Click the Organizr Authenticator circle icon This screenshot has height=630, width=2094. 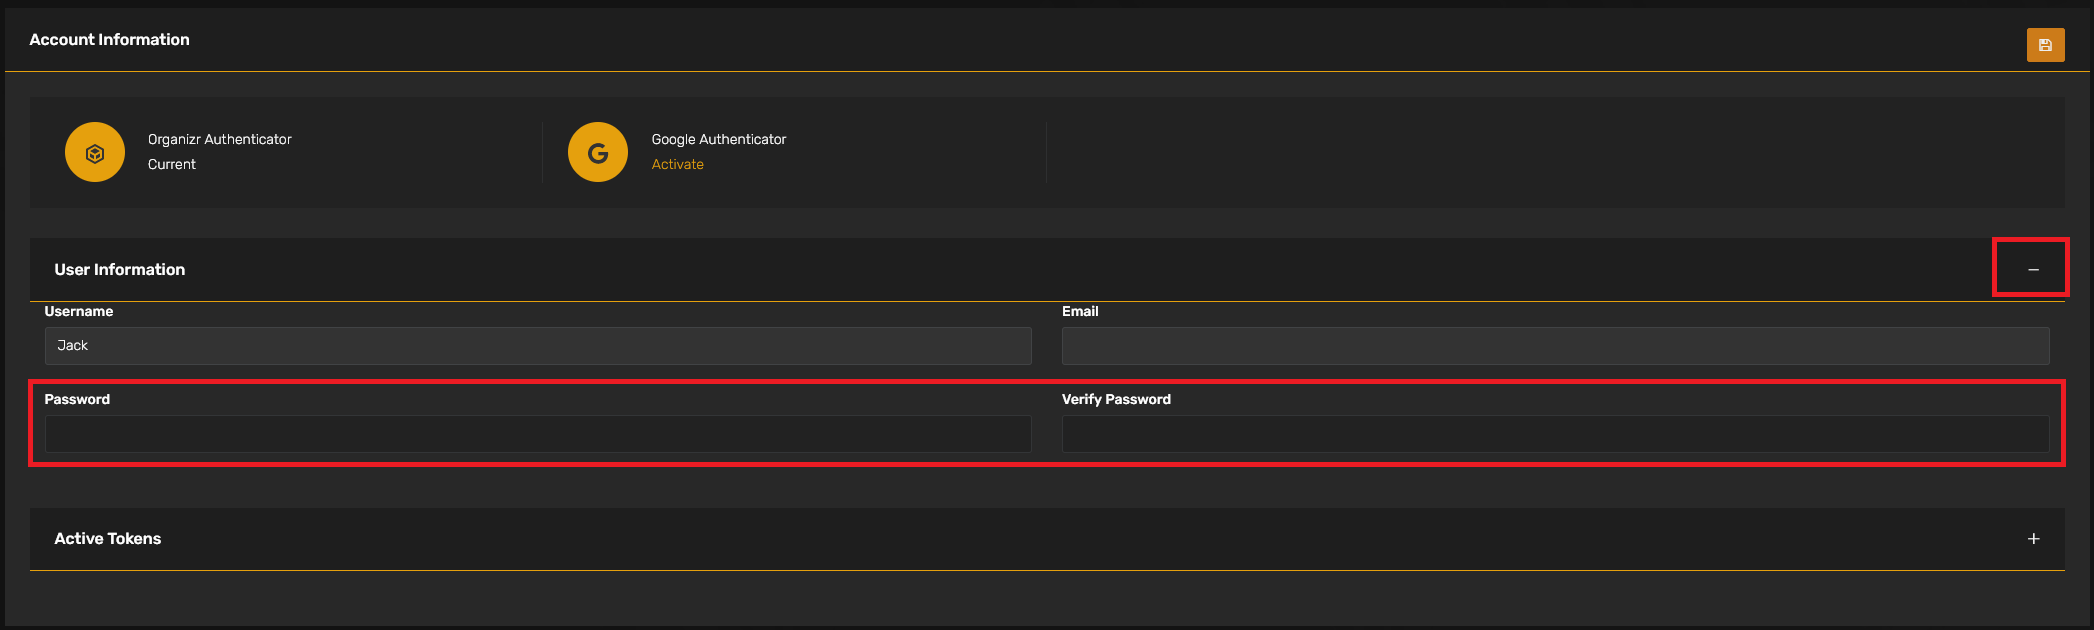coord(95,152)
